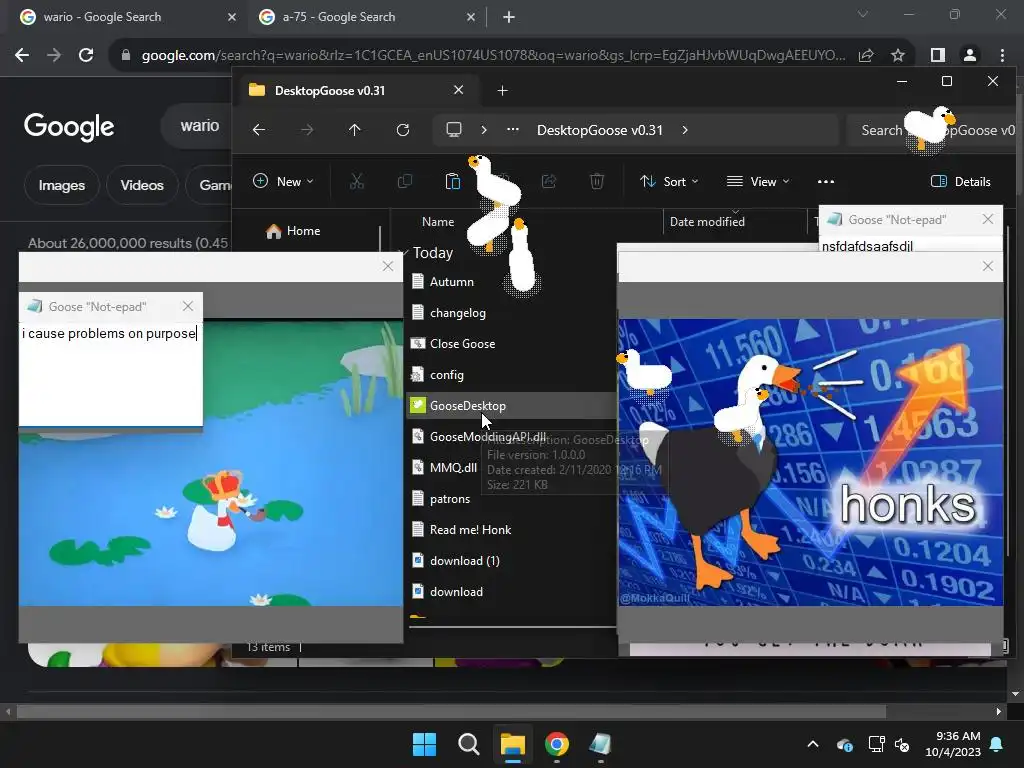Sort by the Name column header
1024x768 pixels.
pos(438,222)
